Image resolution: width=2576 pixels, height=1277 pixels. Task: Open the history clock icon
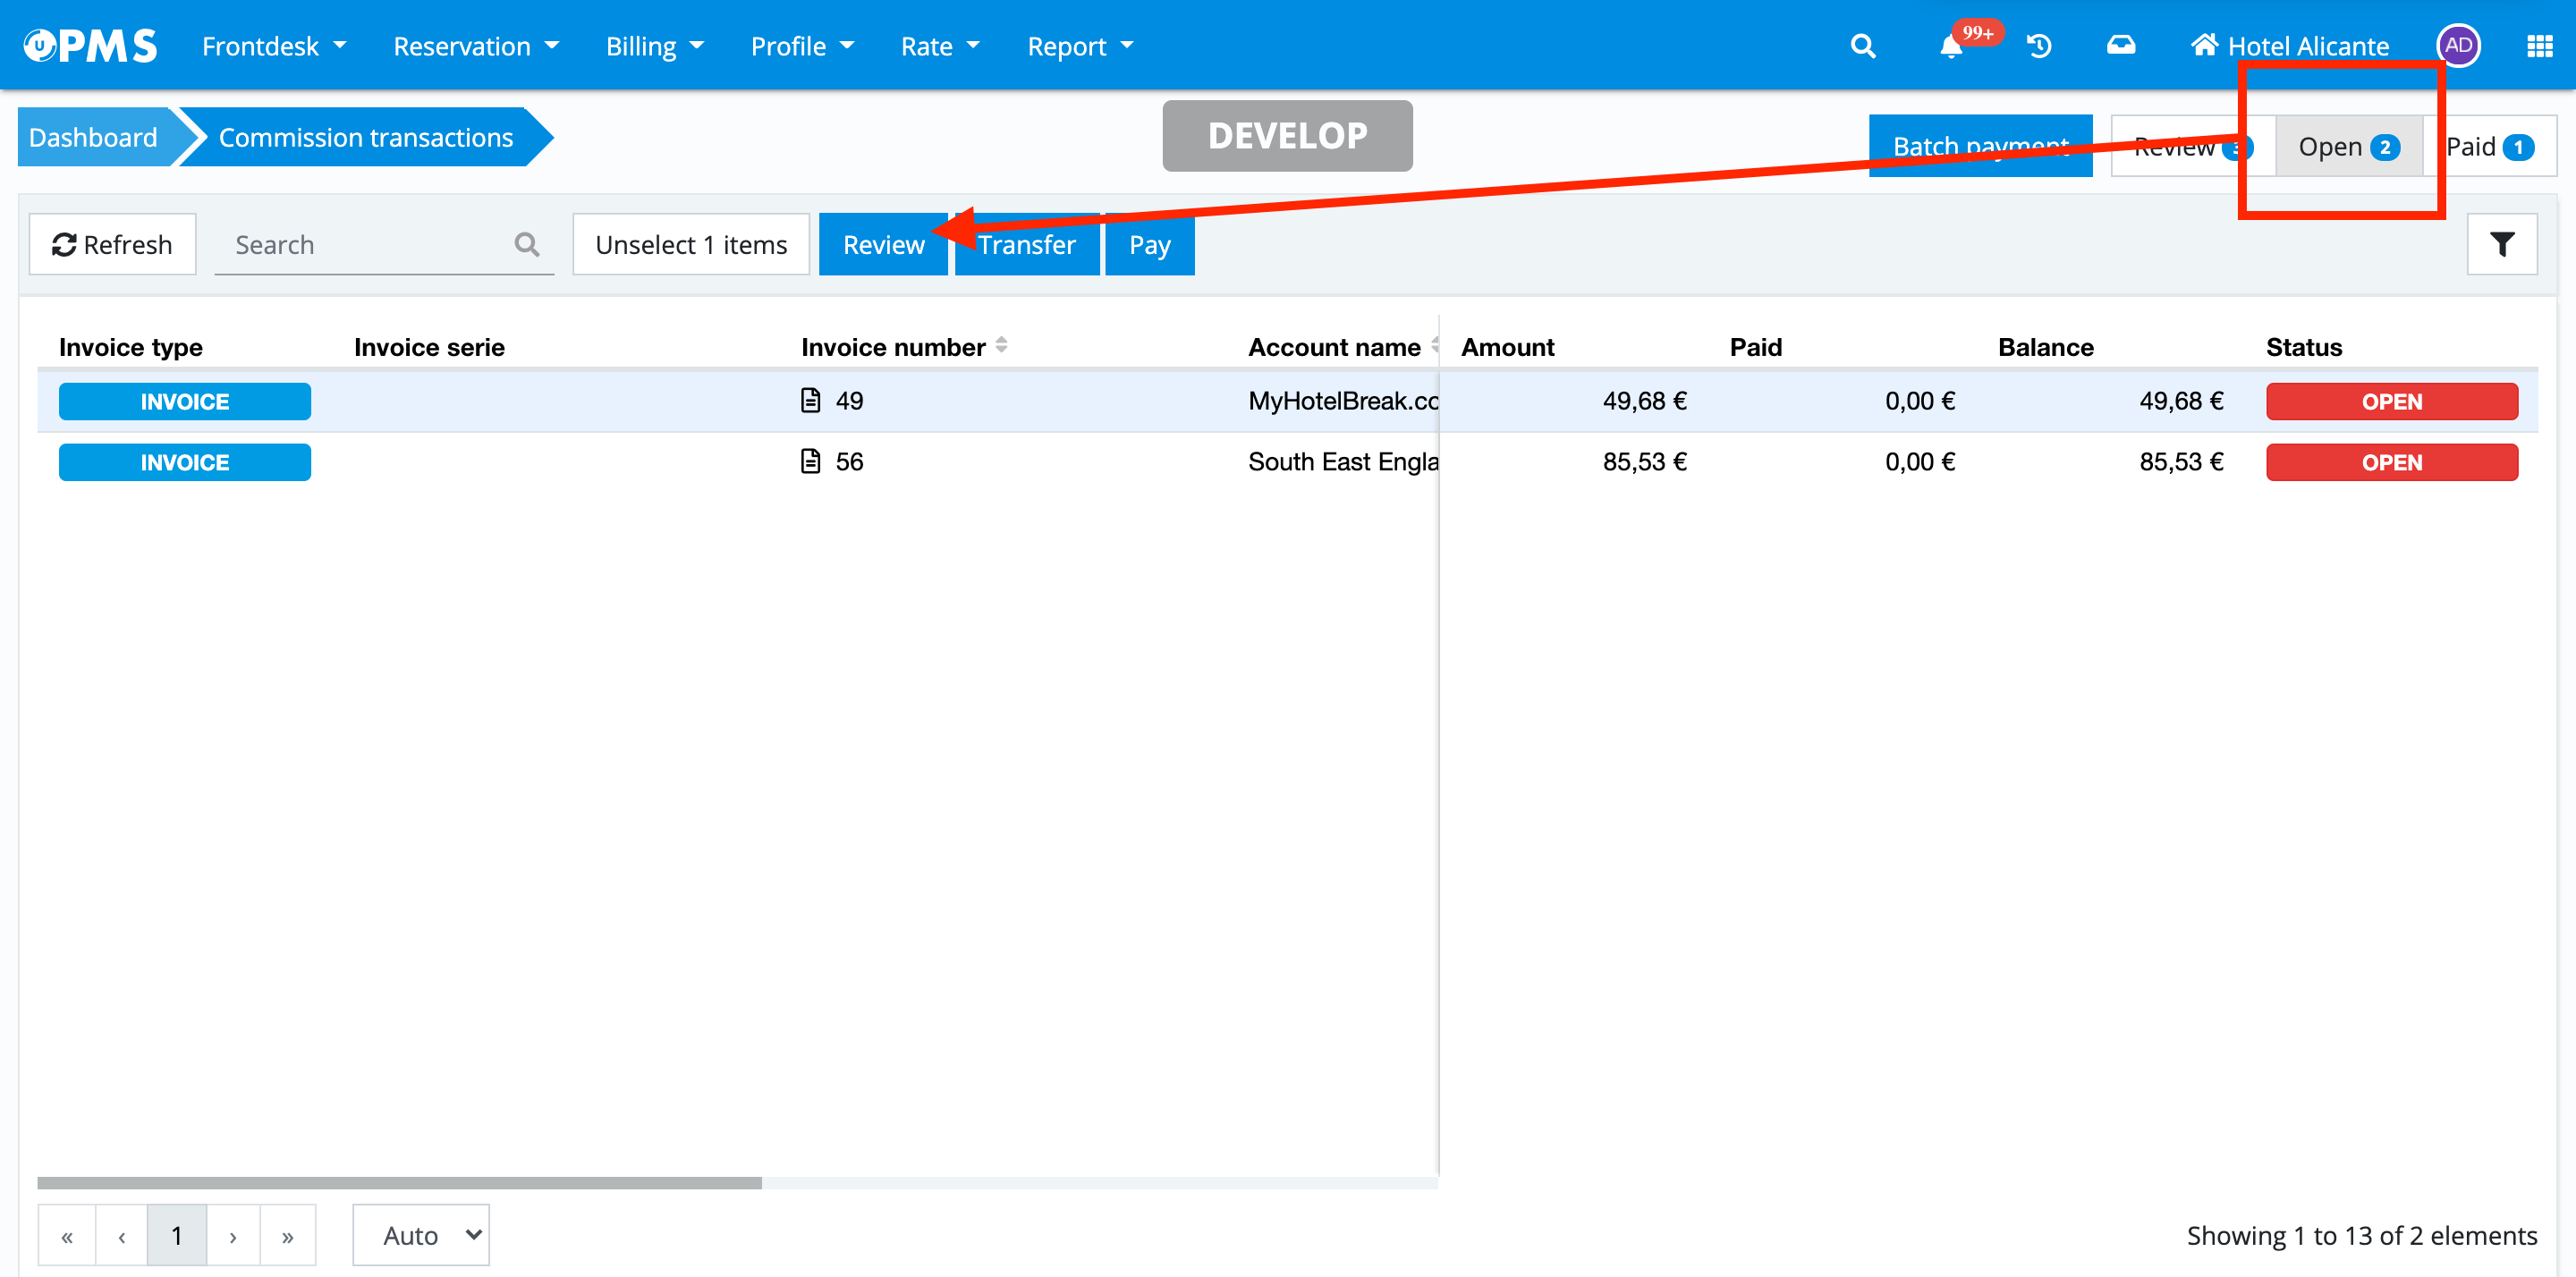[2039, 46]
